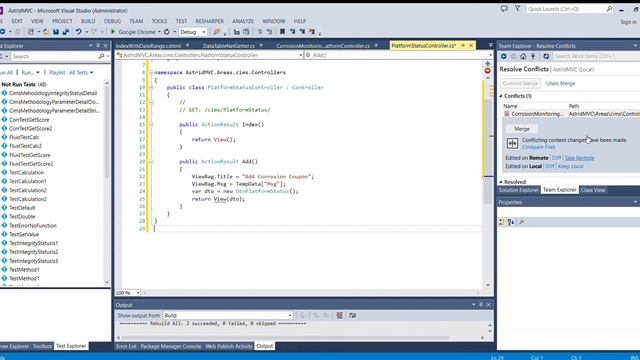Toggle word wrap icon in Output panel
640x360 pixels.
[352, 316]
